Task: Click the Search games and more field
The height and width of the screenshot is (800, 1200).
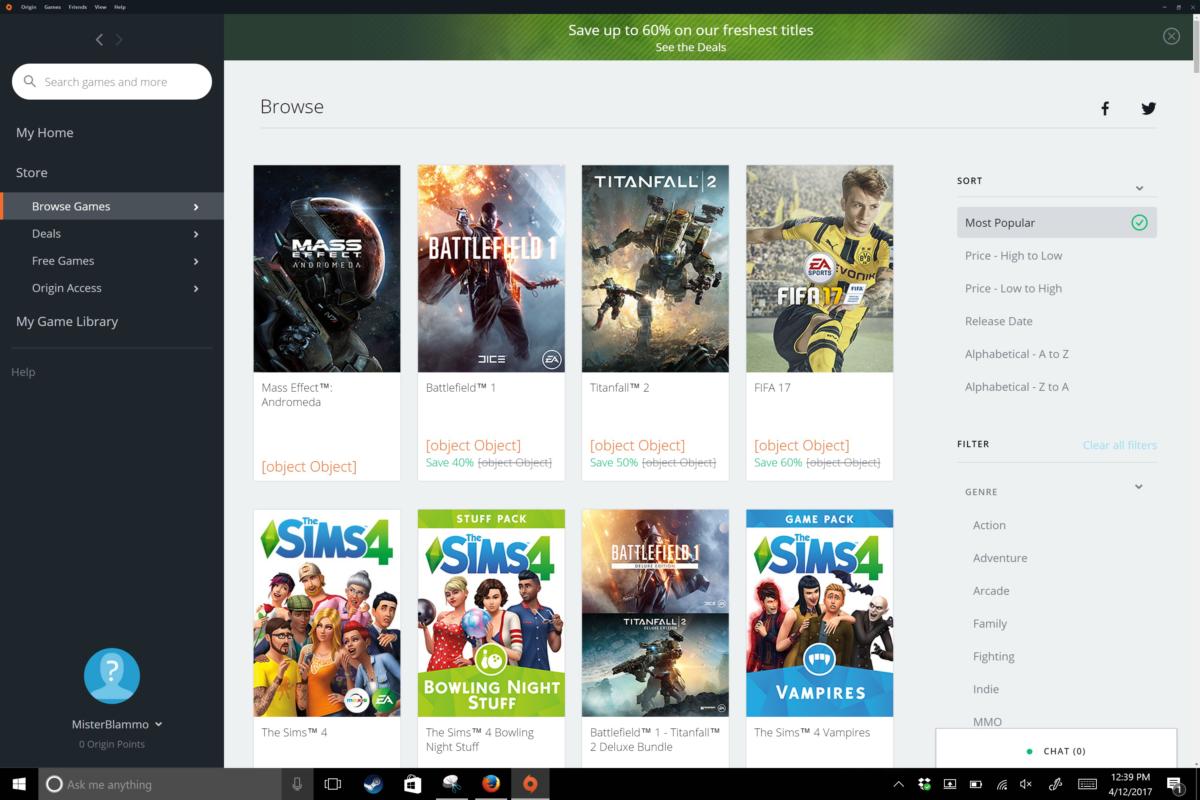Action: pos(112,82)
